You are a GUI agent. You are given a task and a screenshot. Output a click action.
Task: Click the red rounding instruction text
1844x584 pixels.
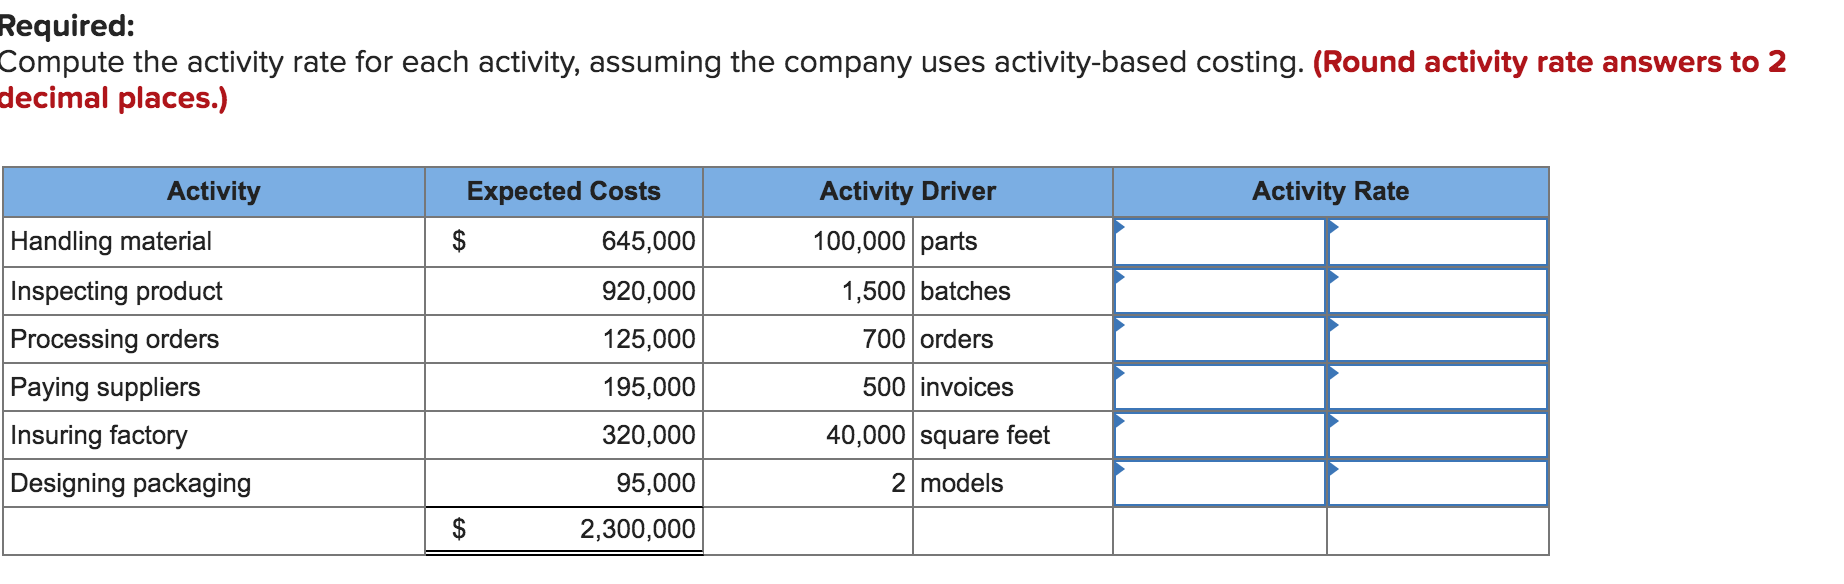[893, 80]
